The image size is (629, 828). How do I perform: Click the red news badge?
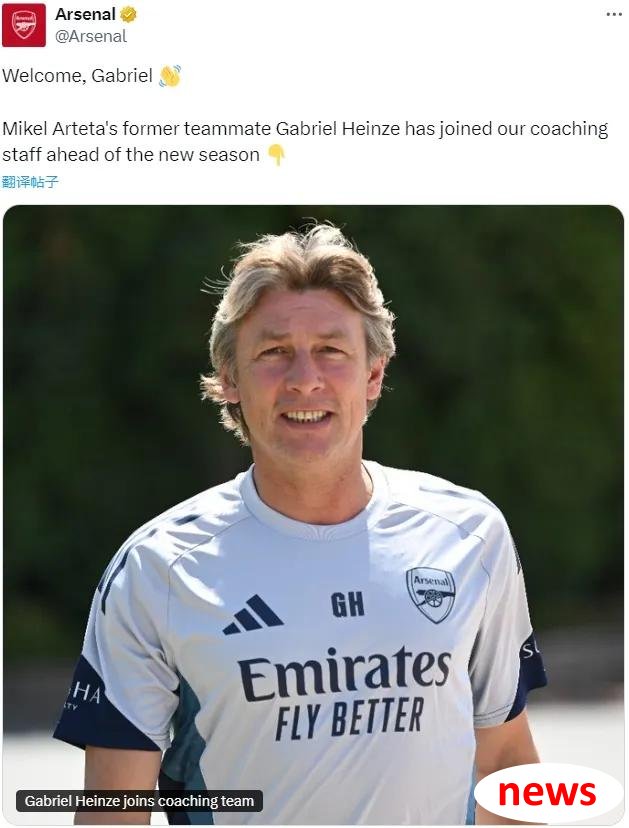point(548,793)
